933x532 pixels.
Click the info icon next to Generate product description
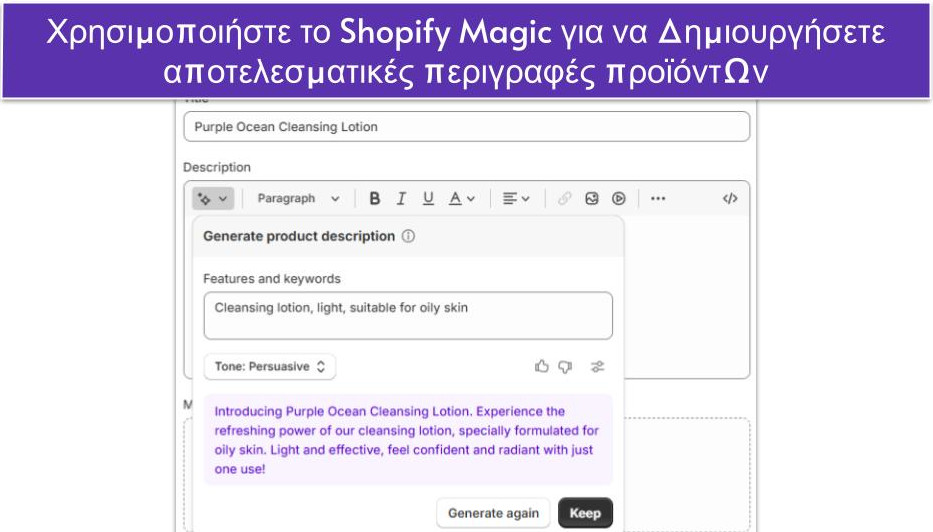pos(408,236)
